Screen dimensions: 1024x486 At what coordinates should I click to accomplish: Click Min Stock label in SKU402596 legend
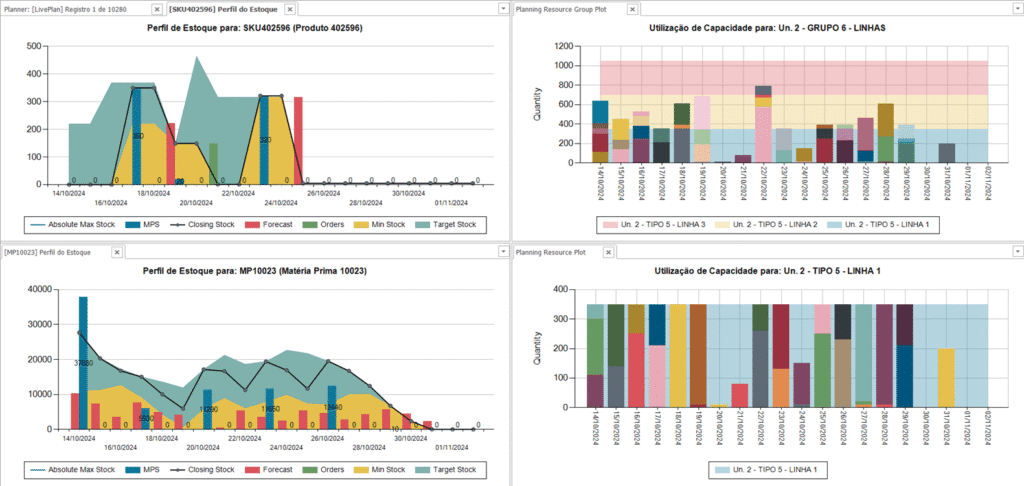point(393,225)
